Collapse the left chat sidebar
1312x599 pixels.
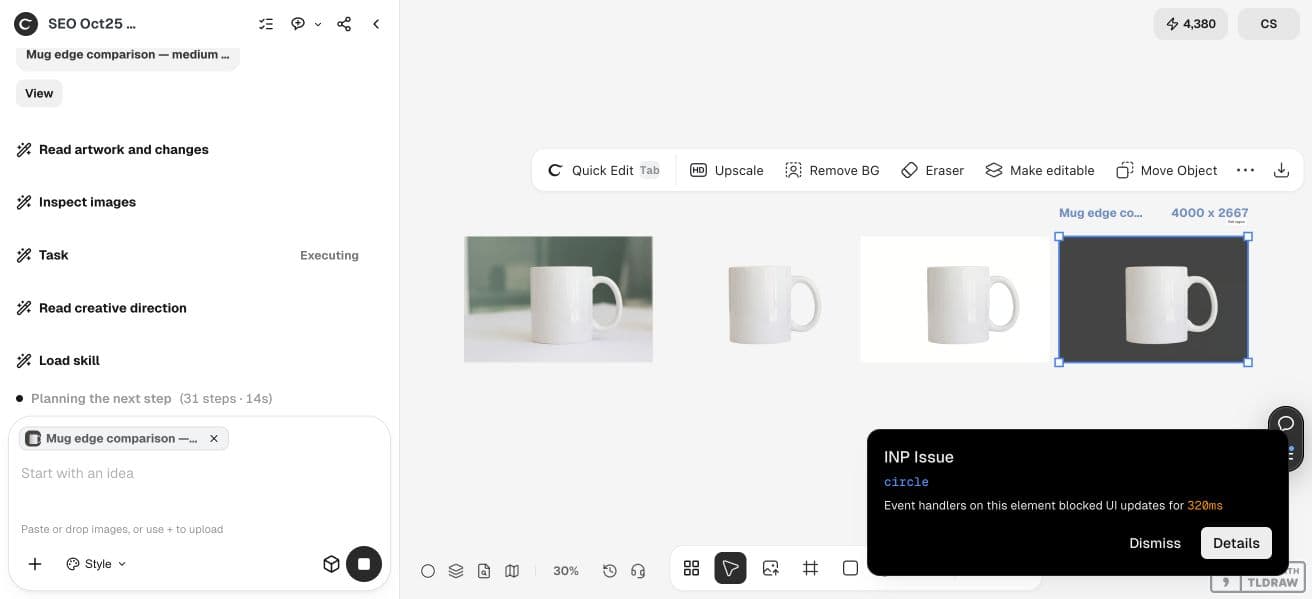(376, 24)
